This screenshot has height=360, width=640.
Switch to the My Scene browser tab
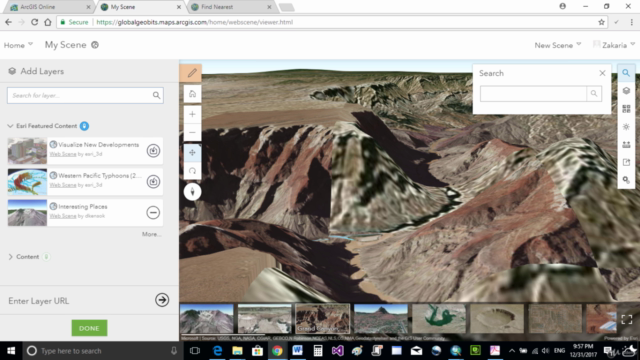click(140, 7)
